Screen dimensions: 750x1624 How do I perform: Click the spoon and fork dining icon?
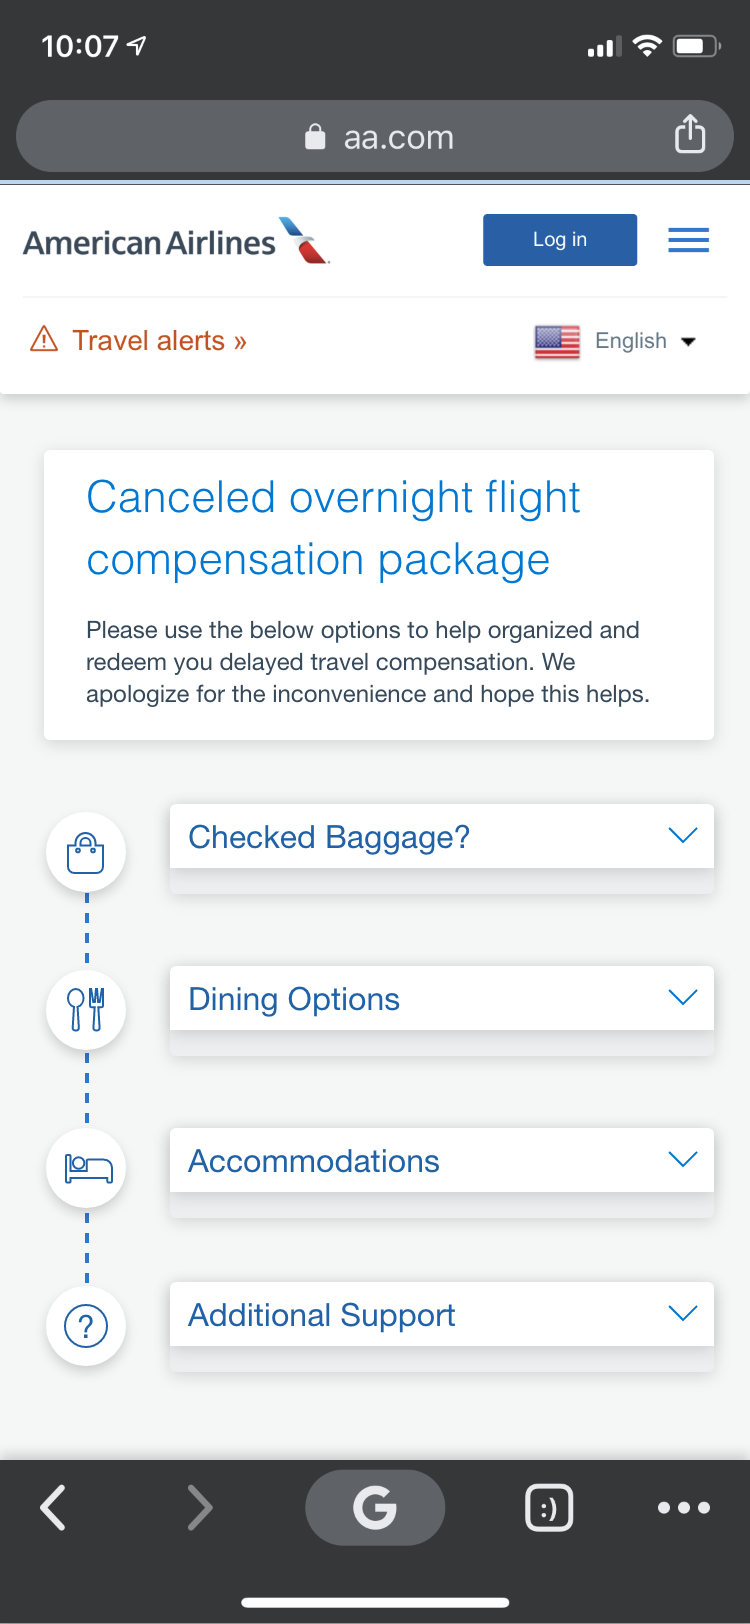(x=86, y=1010)
